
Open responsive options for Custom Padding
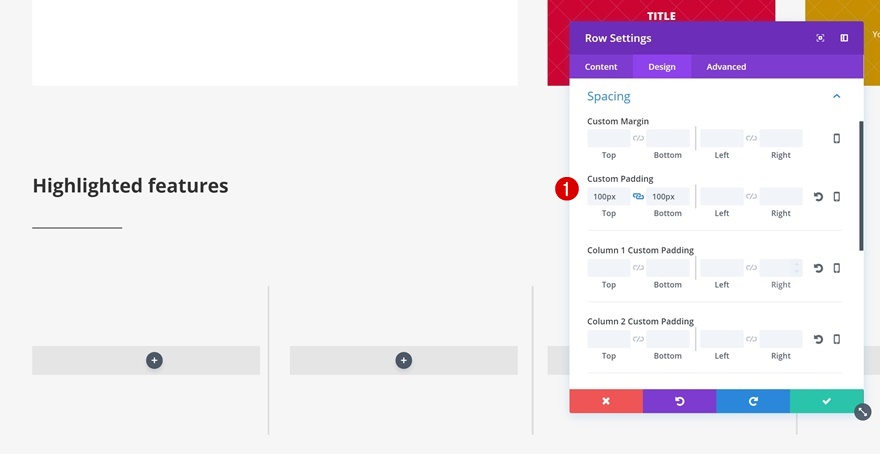837,197
